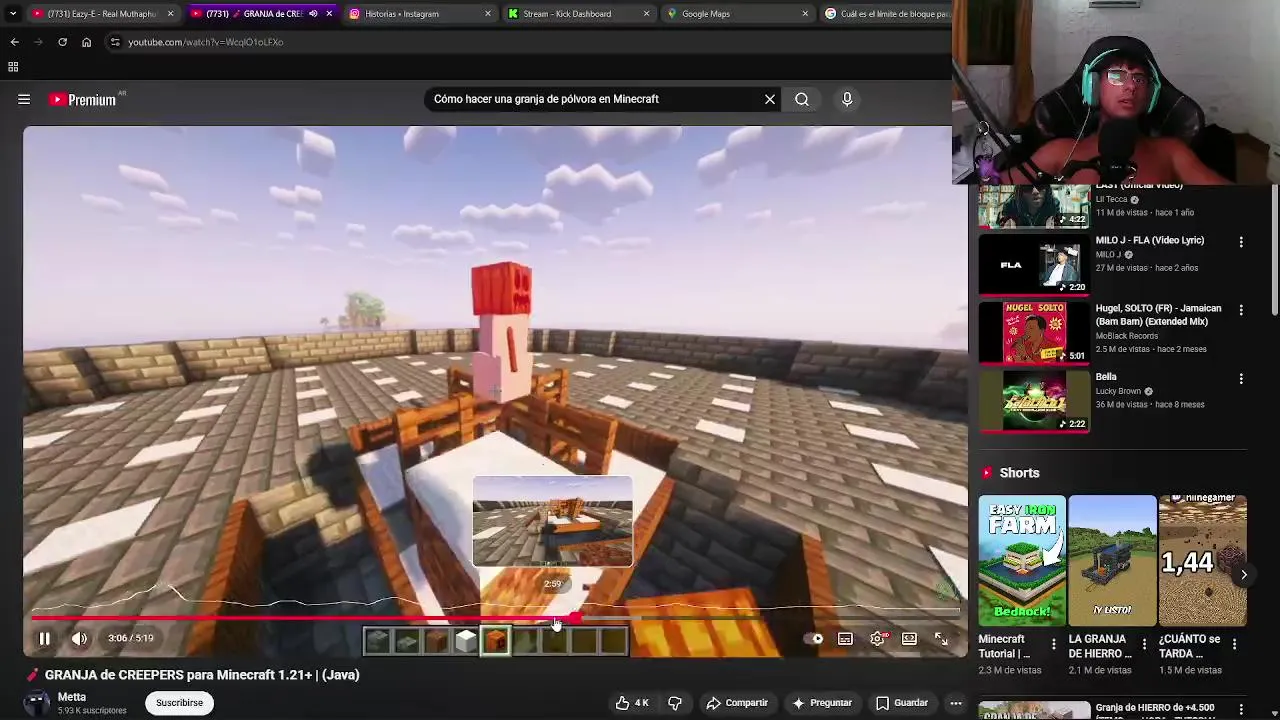Like the video, 4 K thumbs-up
This screenshot has height=720, width=1280.
(632, 703)
